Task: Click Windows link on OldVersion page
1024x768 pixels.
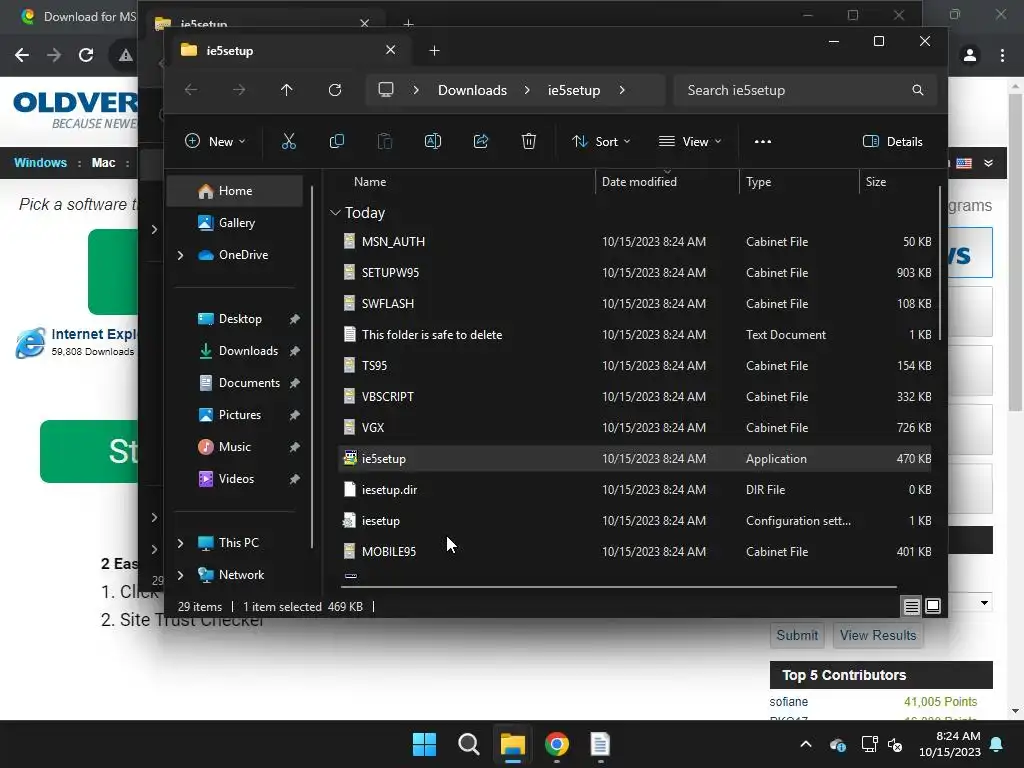Action: pyautogui.click(x=40, y=163)
